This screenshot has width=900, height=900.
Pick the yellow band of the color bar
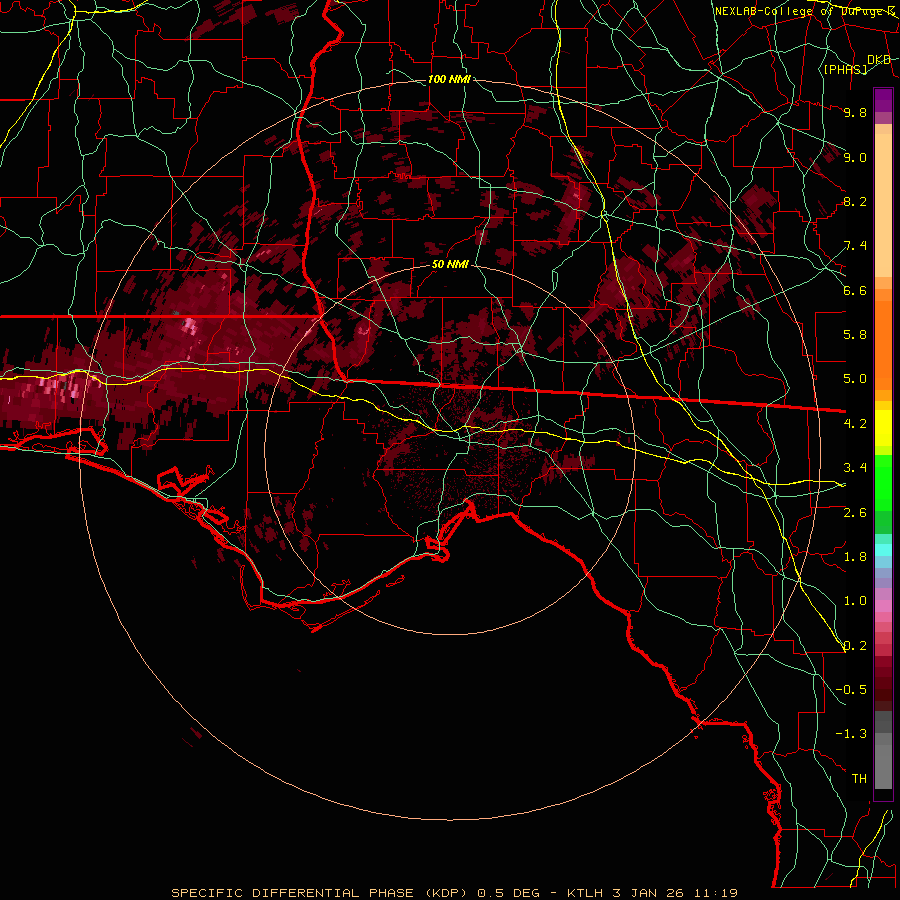pos(883,428)
